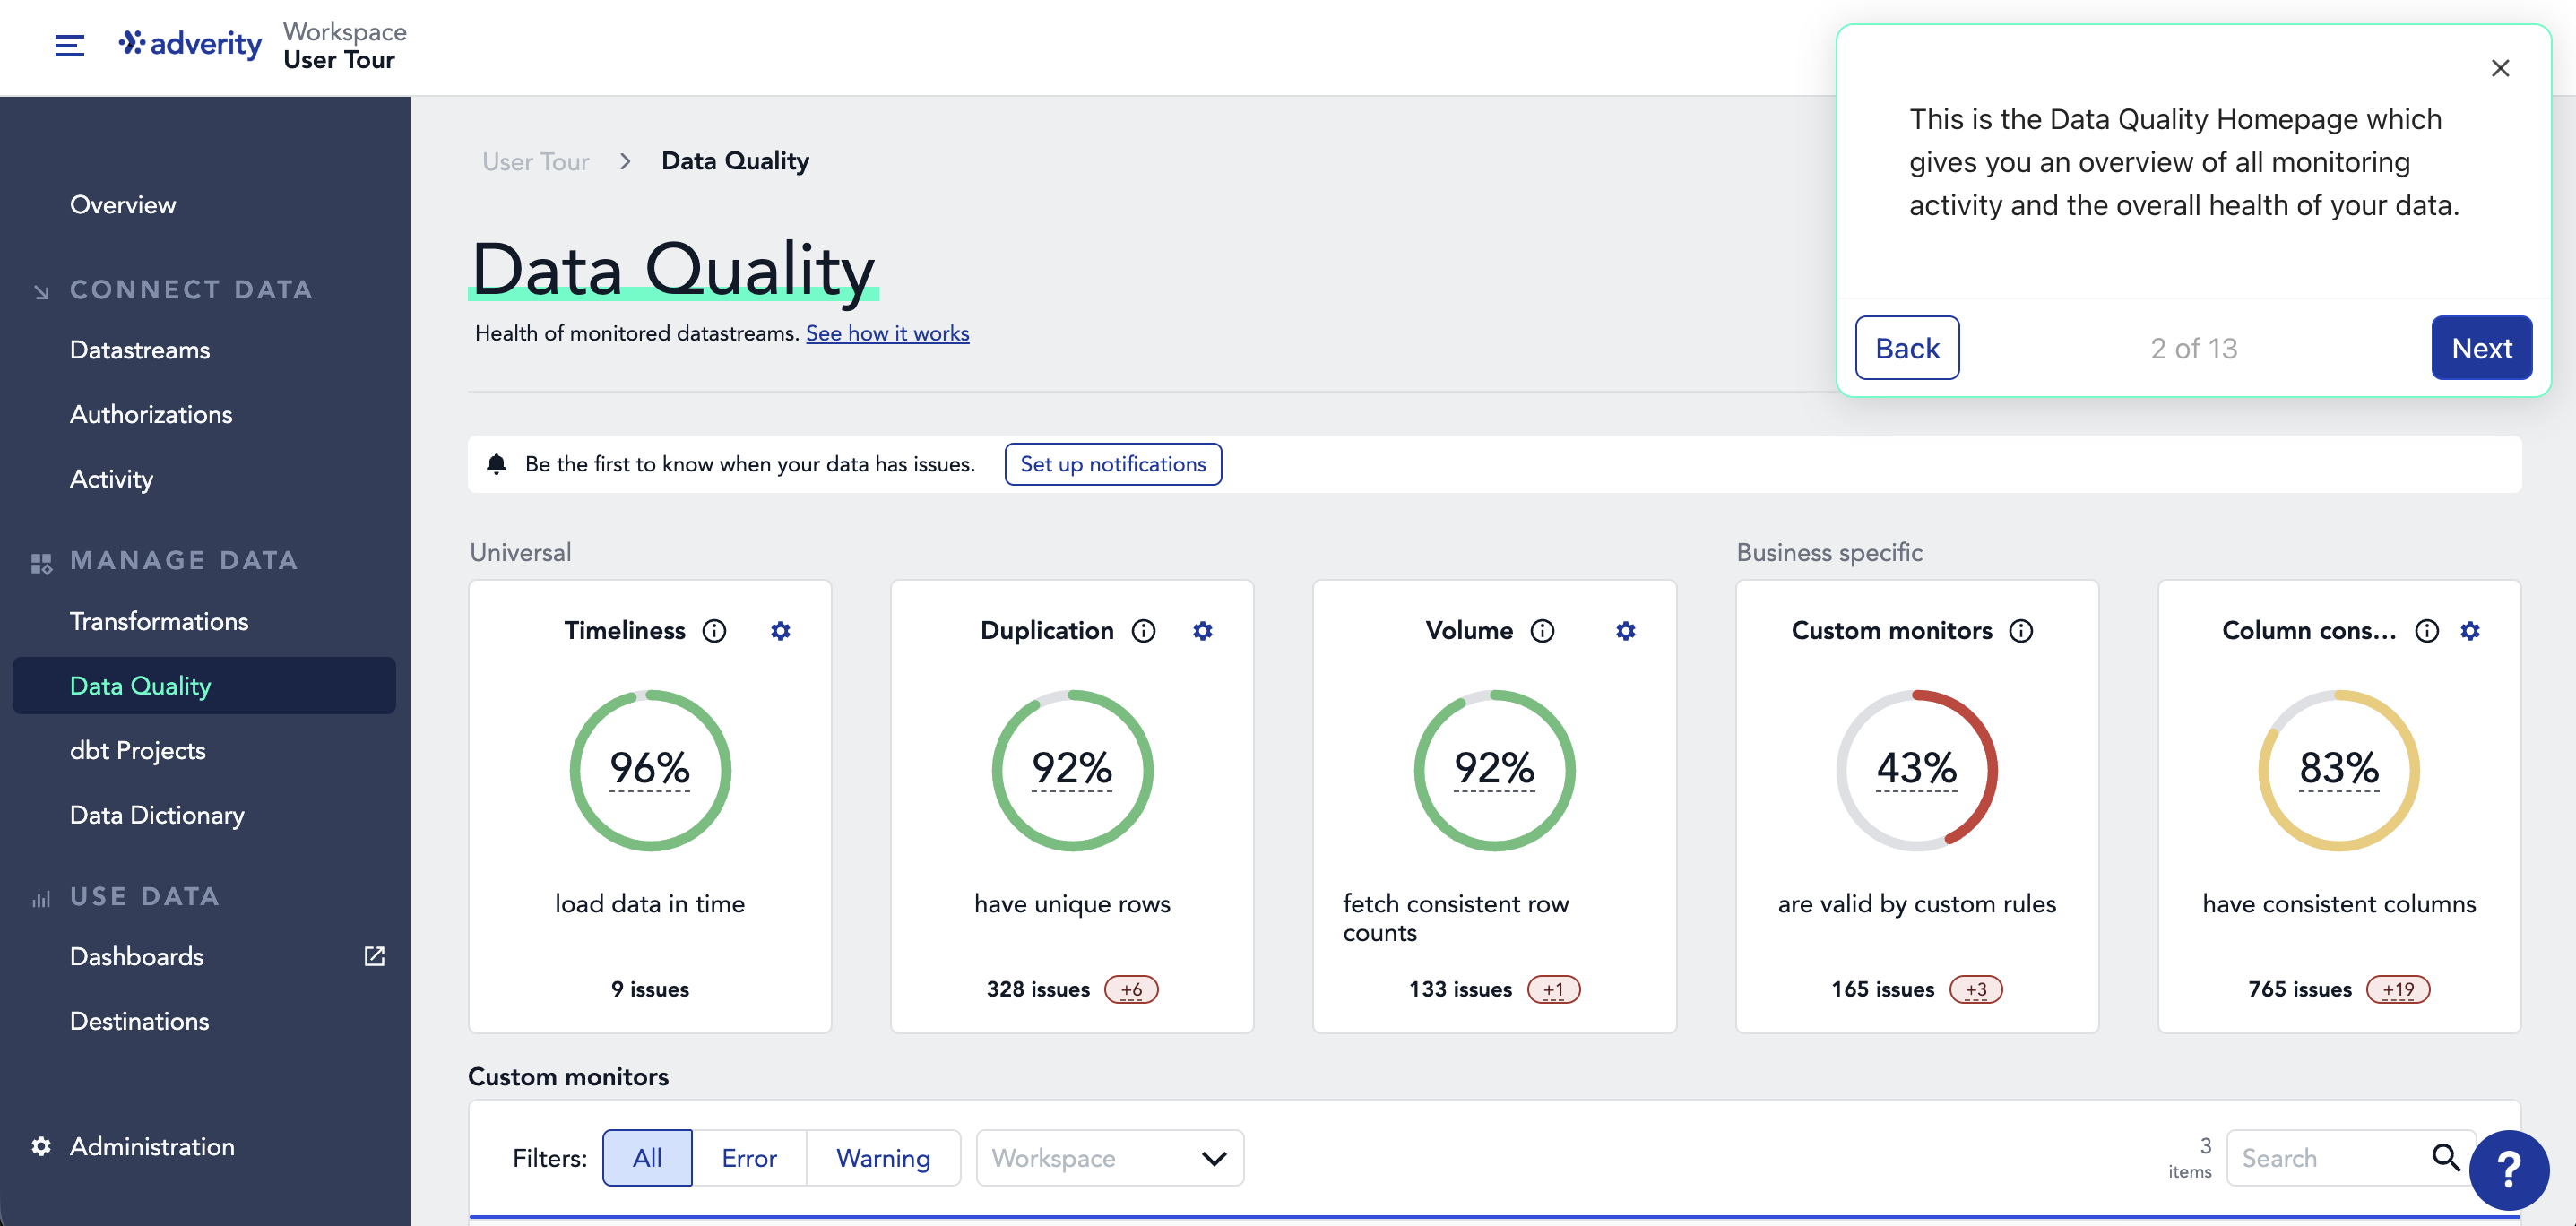The width and height of the screenshot is (2576, 1226).
Task: Click the Column consistency +19 badge
Action: click(2398, 989)
